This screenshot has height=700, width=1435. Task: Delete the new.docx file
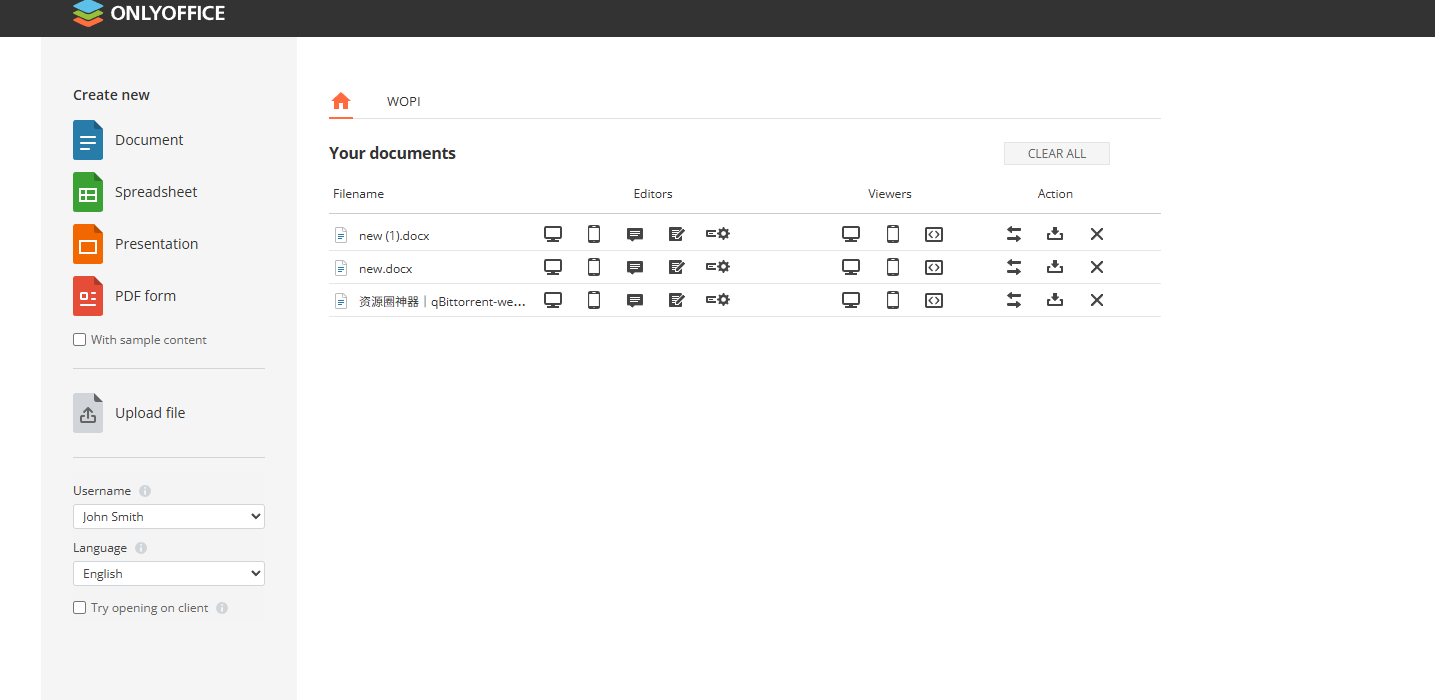tap(1097, 267)
